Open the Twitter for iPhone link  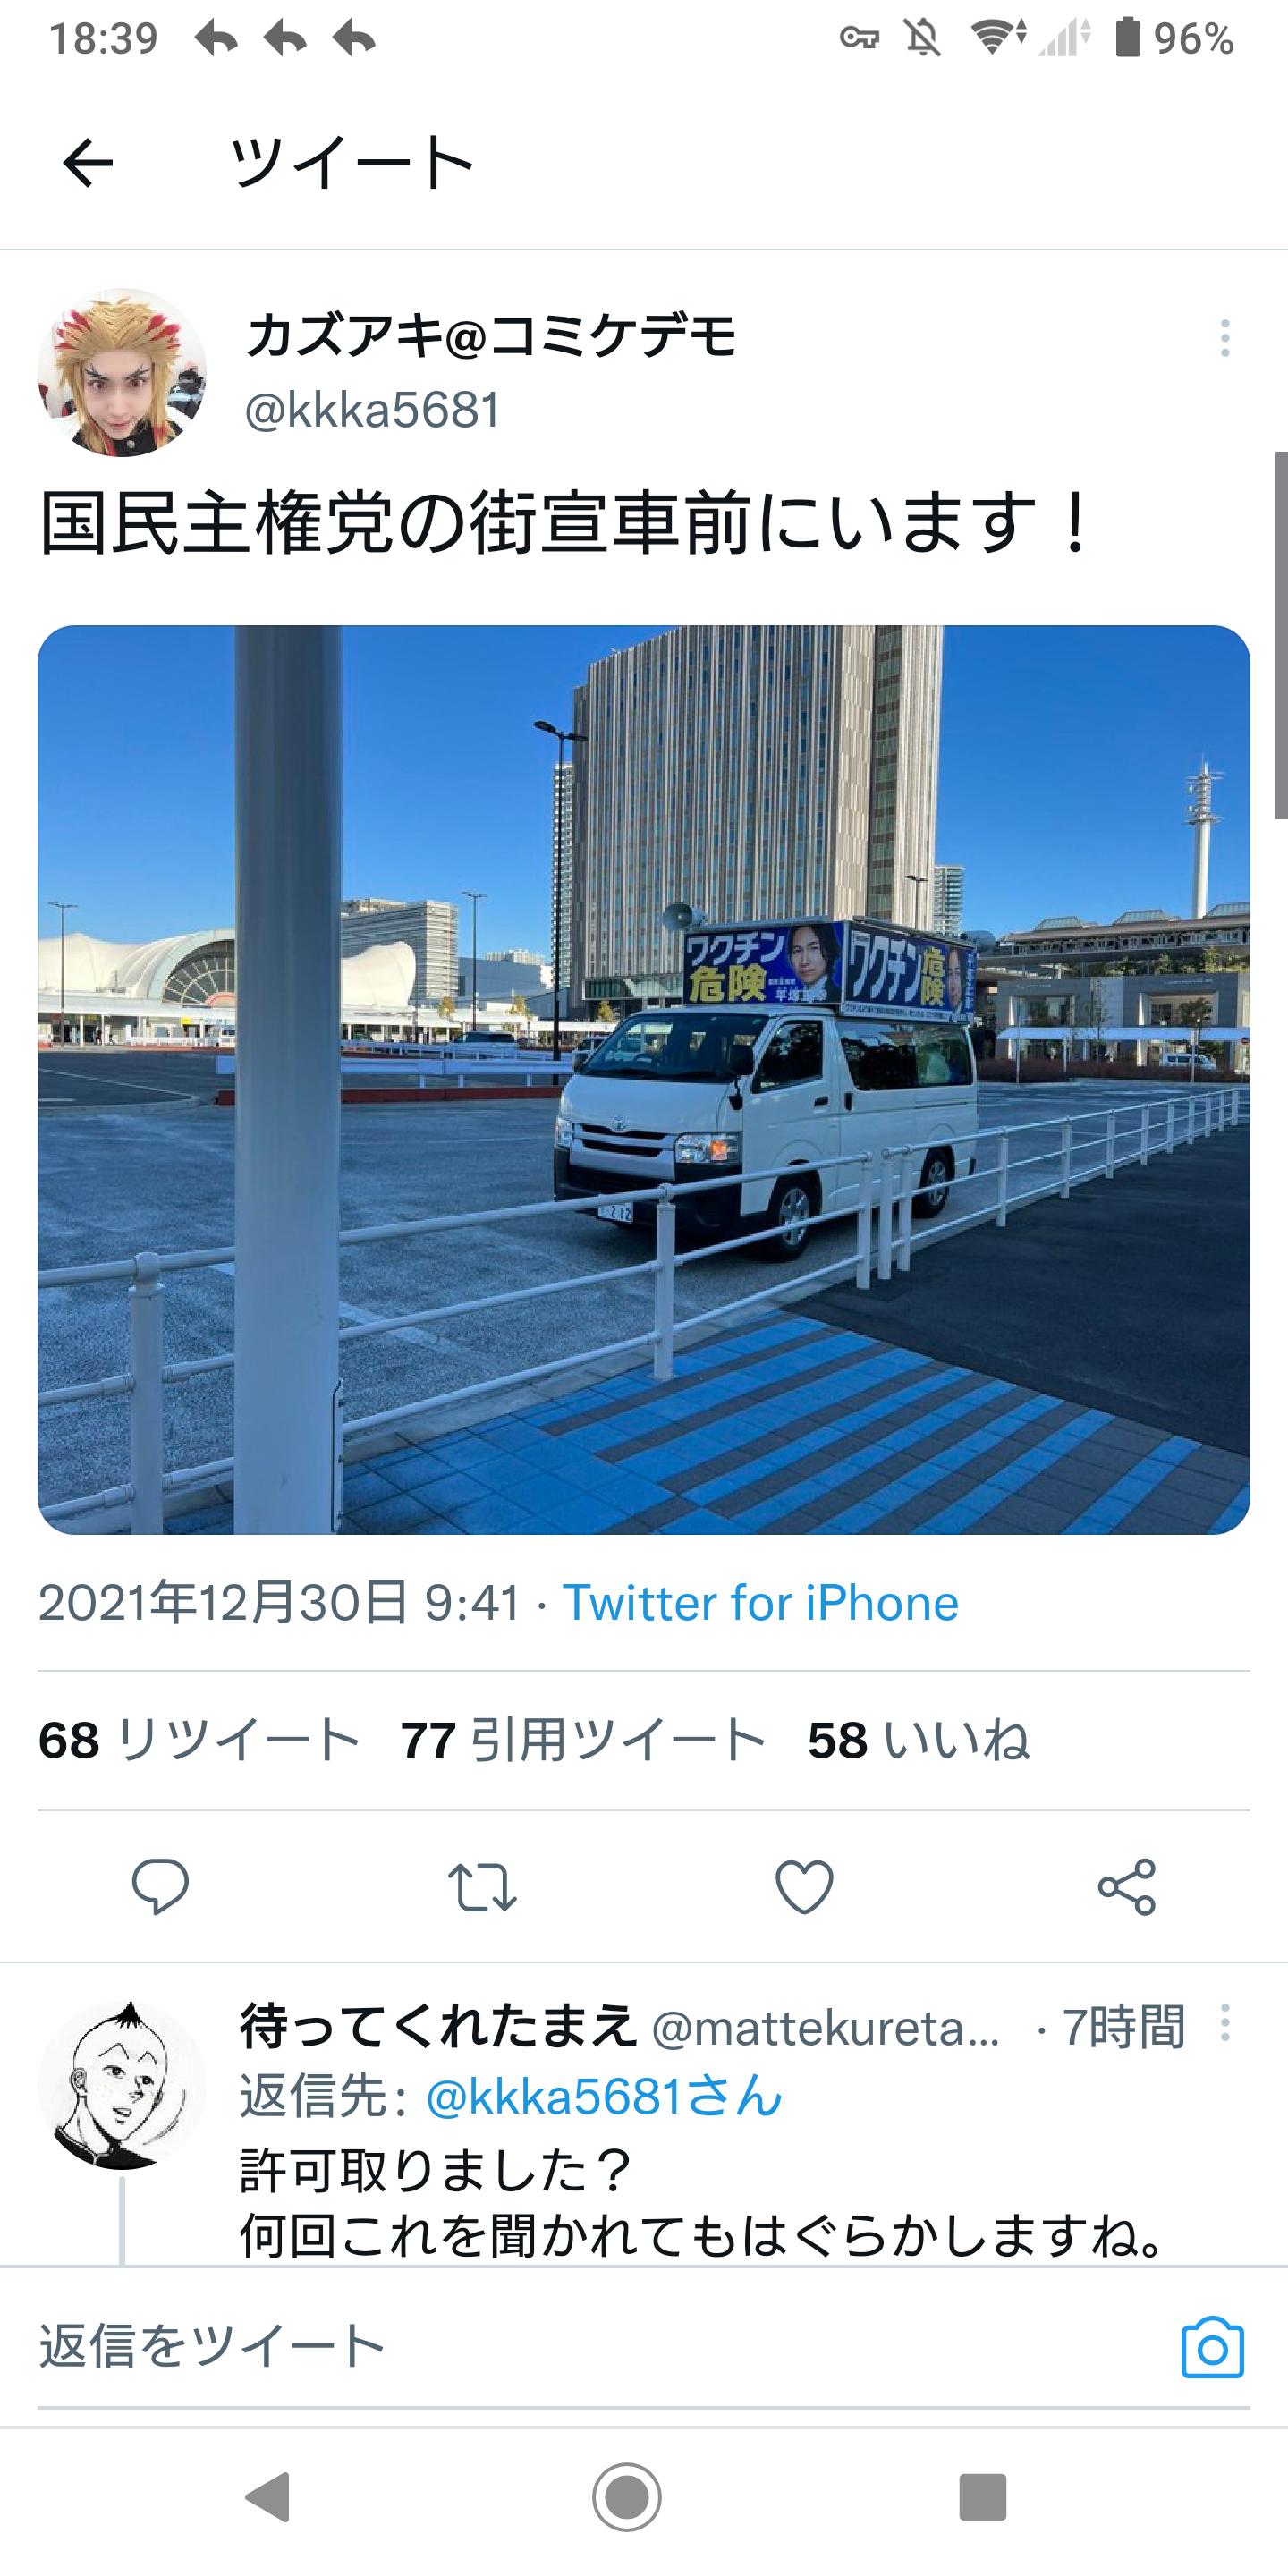(760, 1603)
